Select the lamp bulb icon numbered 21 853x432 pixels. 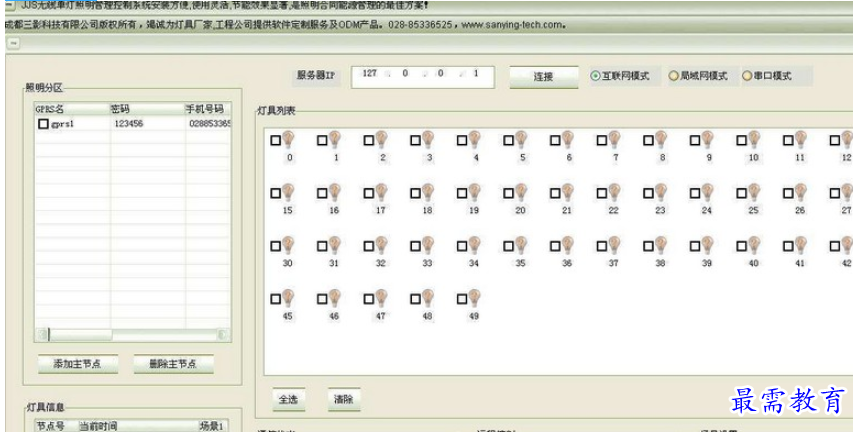568,192
